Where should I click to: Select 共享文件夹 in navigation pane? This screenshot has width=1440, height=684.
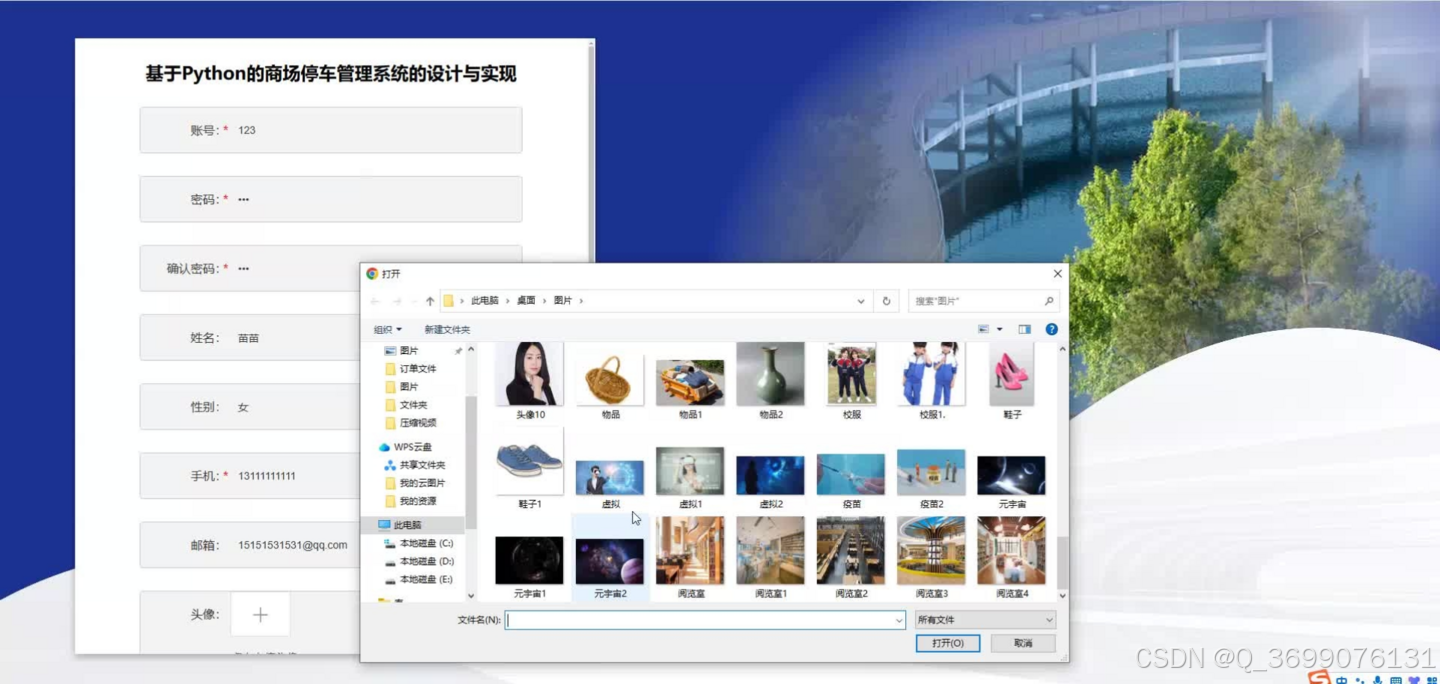point(421,465)
